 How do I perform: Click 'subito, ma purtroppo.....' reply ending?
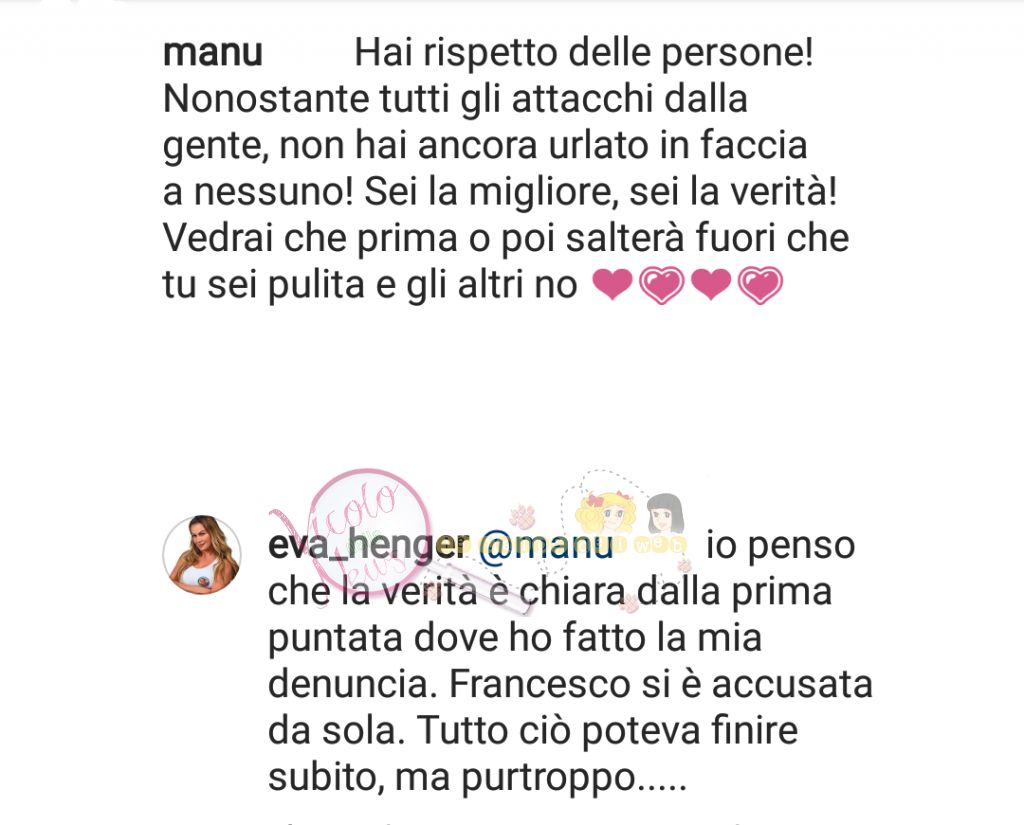(x=477, y=778)
